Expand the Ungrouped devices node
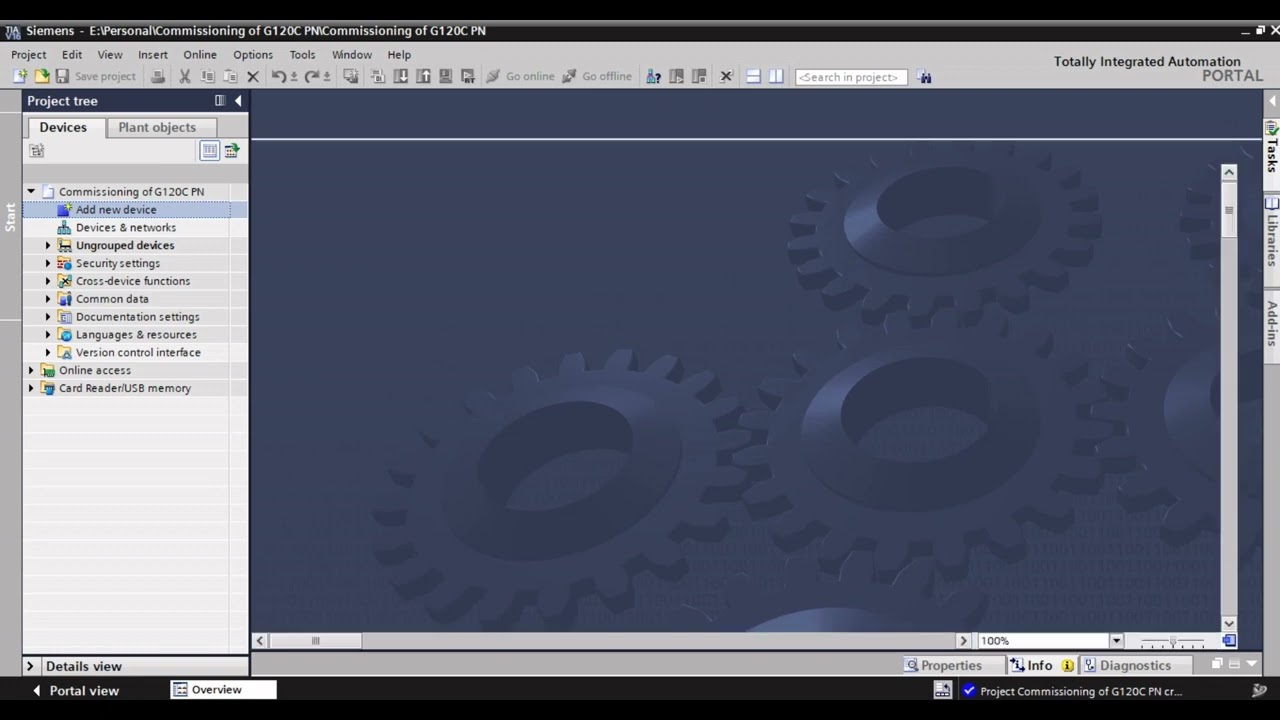 (x=47, y=245)
